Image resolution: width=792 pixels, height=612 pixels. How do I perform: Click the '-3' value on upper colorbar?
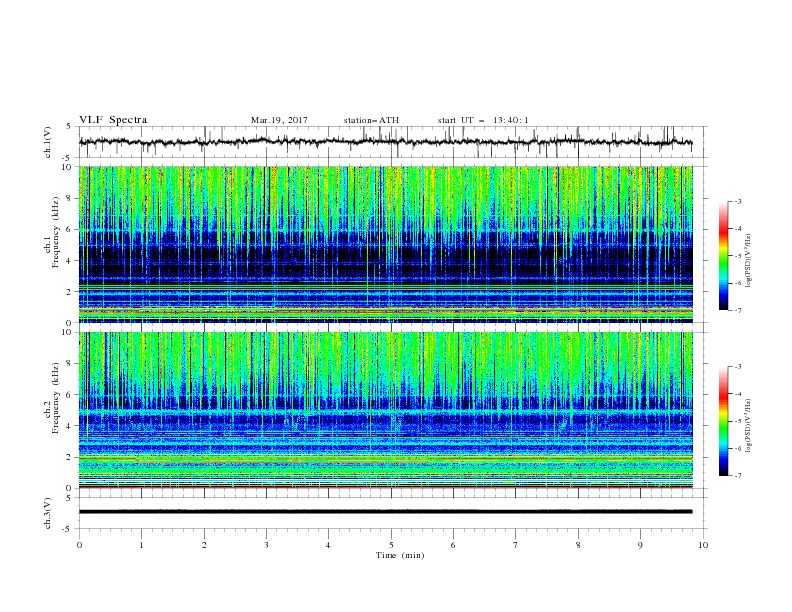737,201
